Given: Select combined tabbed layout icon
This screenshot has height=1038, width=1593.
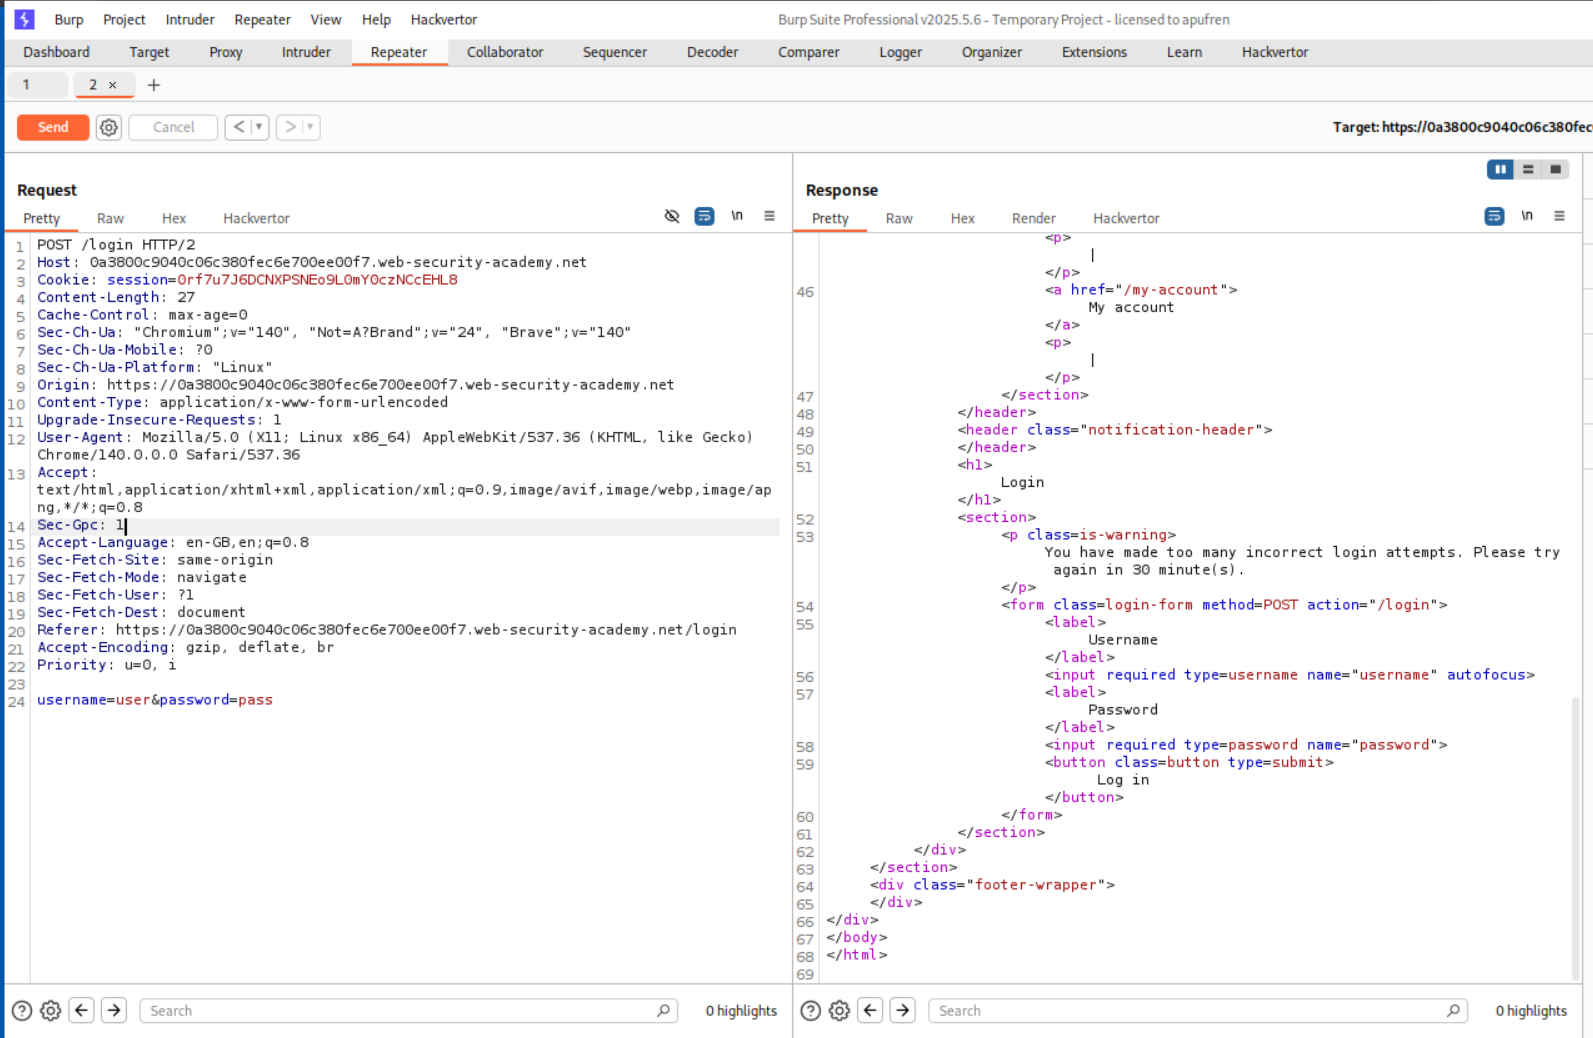Looking at the screenshot, I should click(x=1555, y=170).
